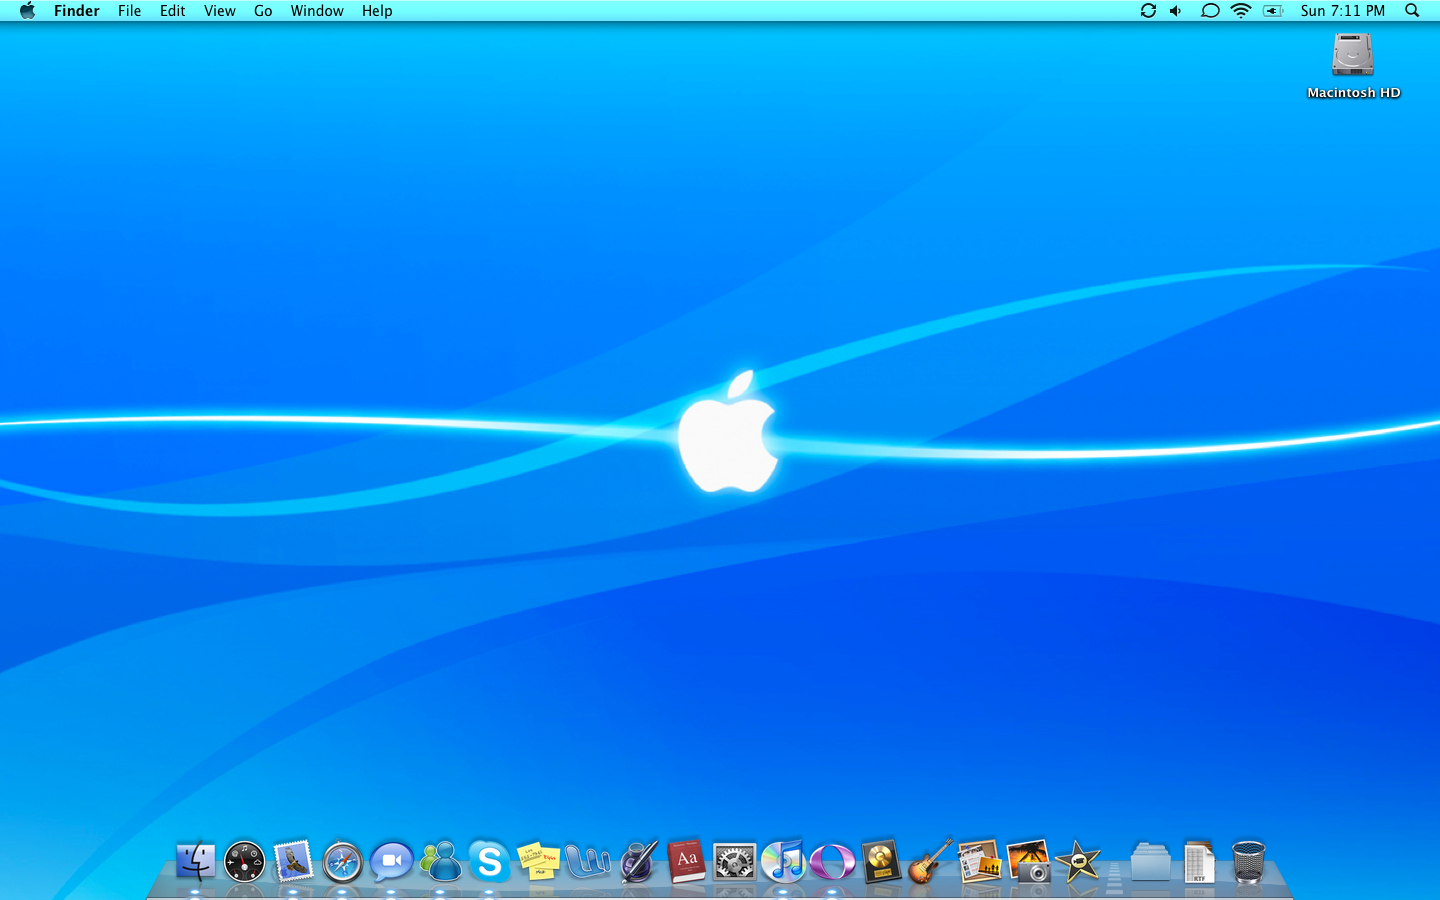This screenshot has width=1440, height=900.
Task: Launch Microsoft Word from the Dock
Action: coord(587,861)
